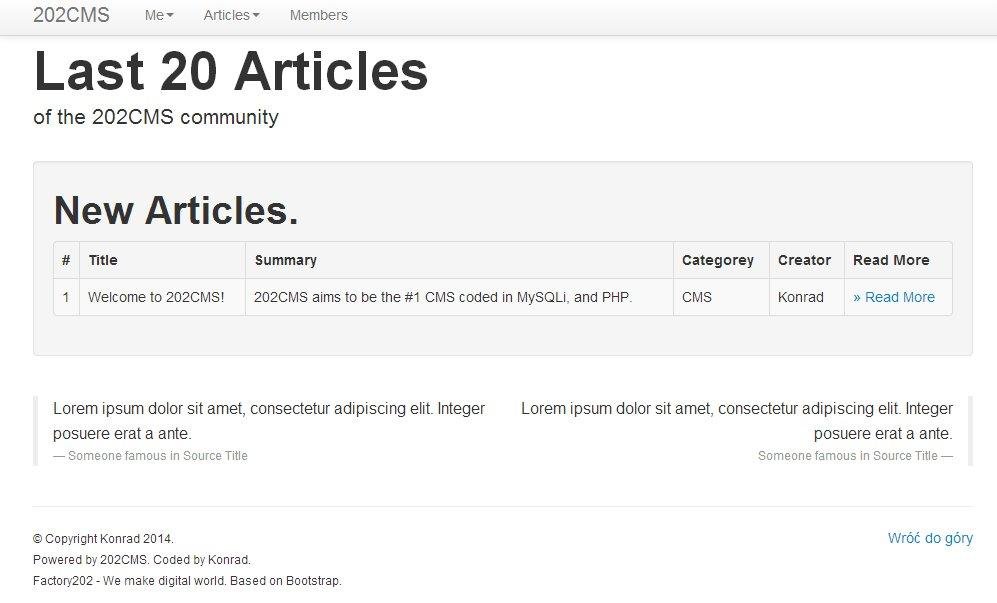Click the Creator column header
The width and height of the screenshot is (997, 603).
(x=804, y=260)
